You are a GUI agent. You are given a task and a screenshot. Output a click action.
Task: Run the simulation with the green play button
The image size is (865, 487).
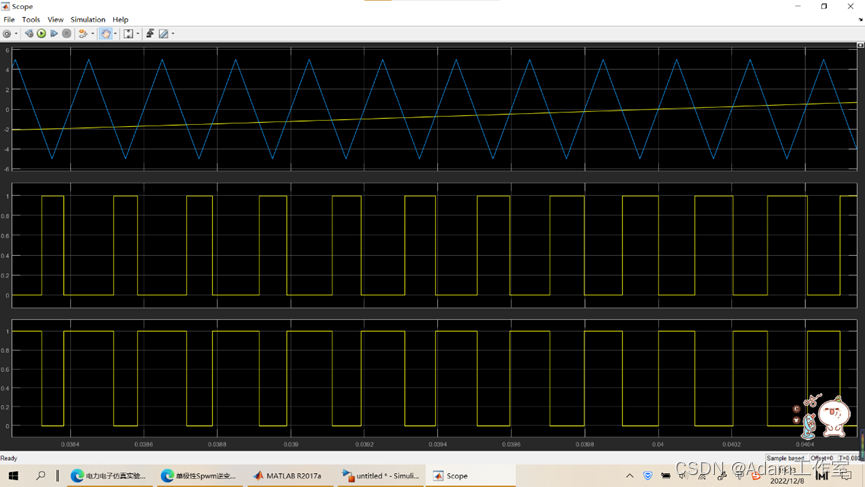[x=41, y=34]
